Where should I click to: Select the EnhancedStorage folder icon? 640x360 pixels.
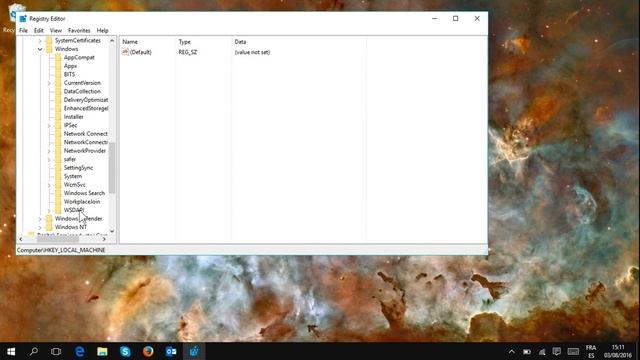coord(58,108)
